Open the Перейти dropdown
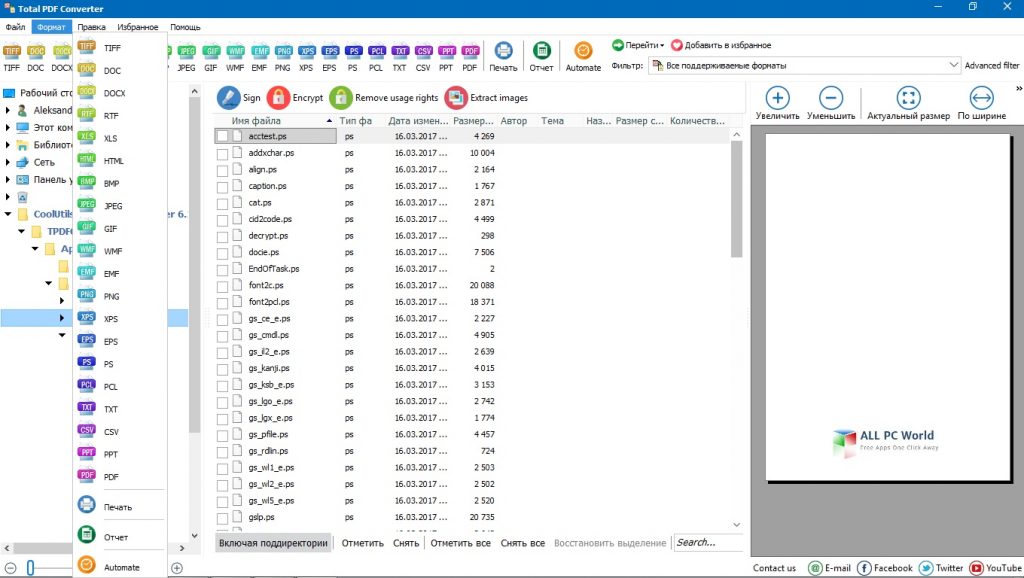Viewport: 1024px width, 578px height. (x=638, y=45)
